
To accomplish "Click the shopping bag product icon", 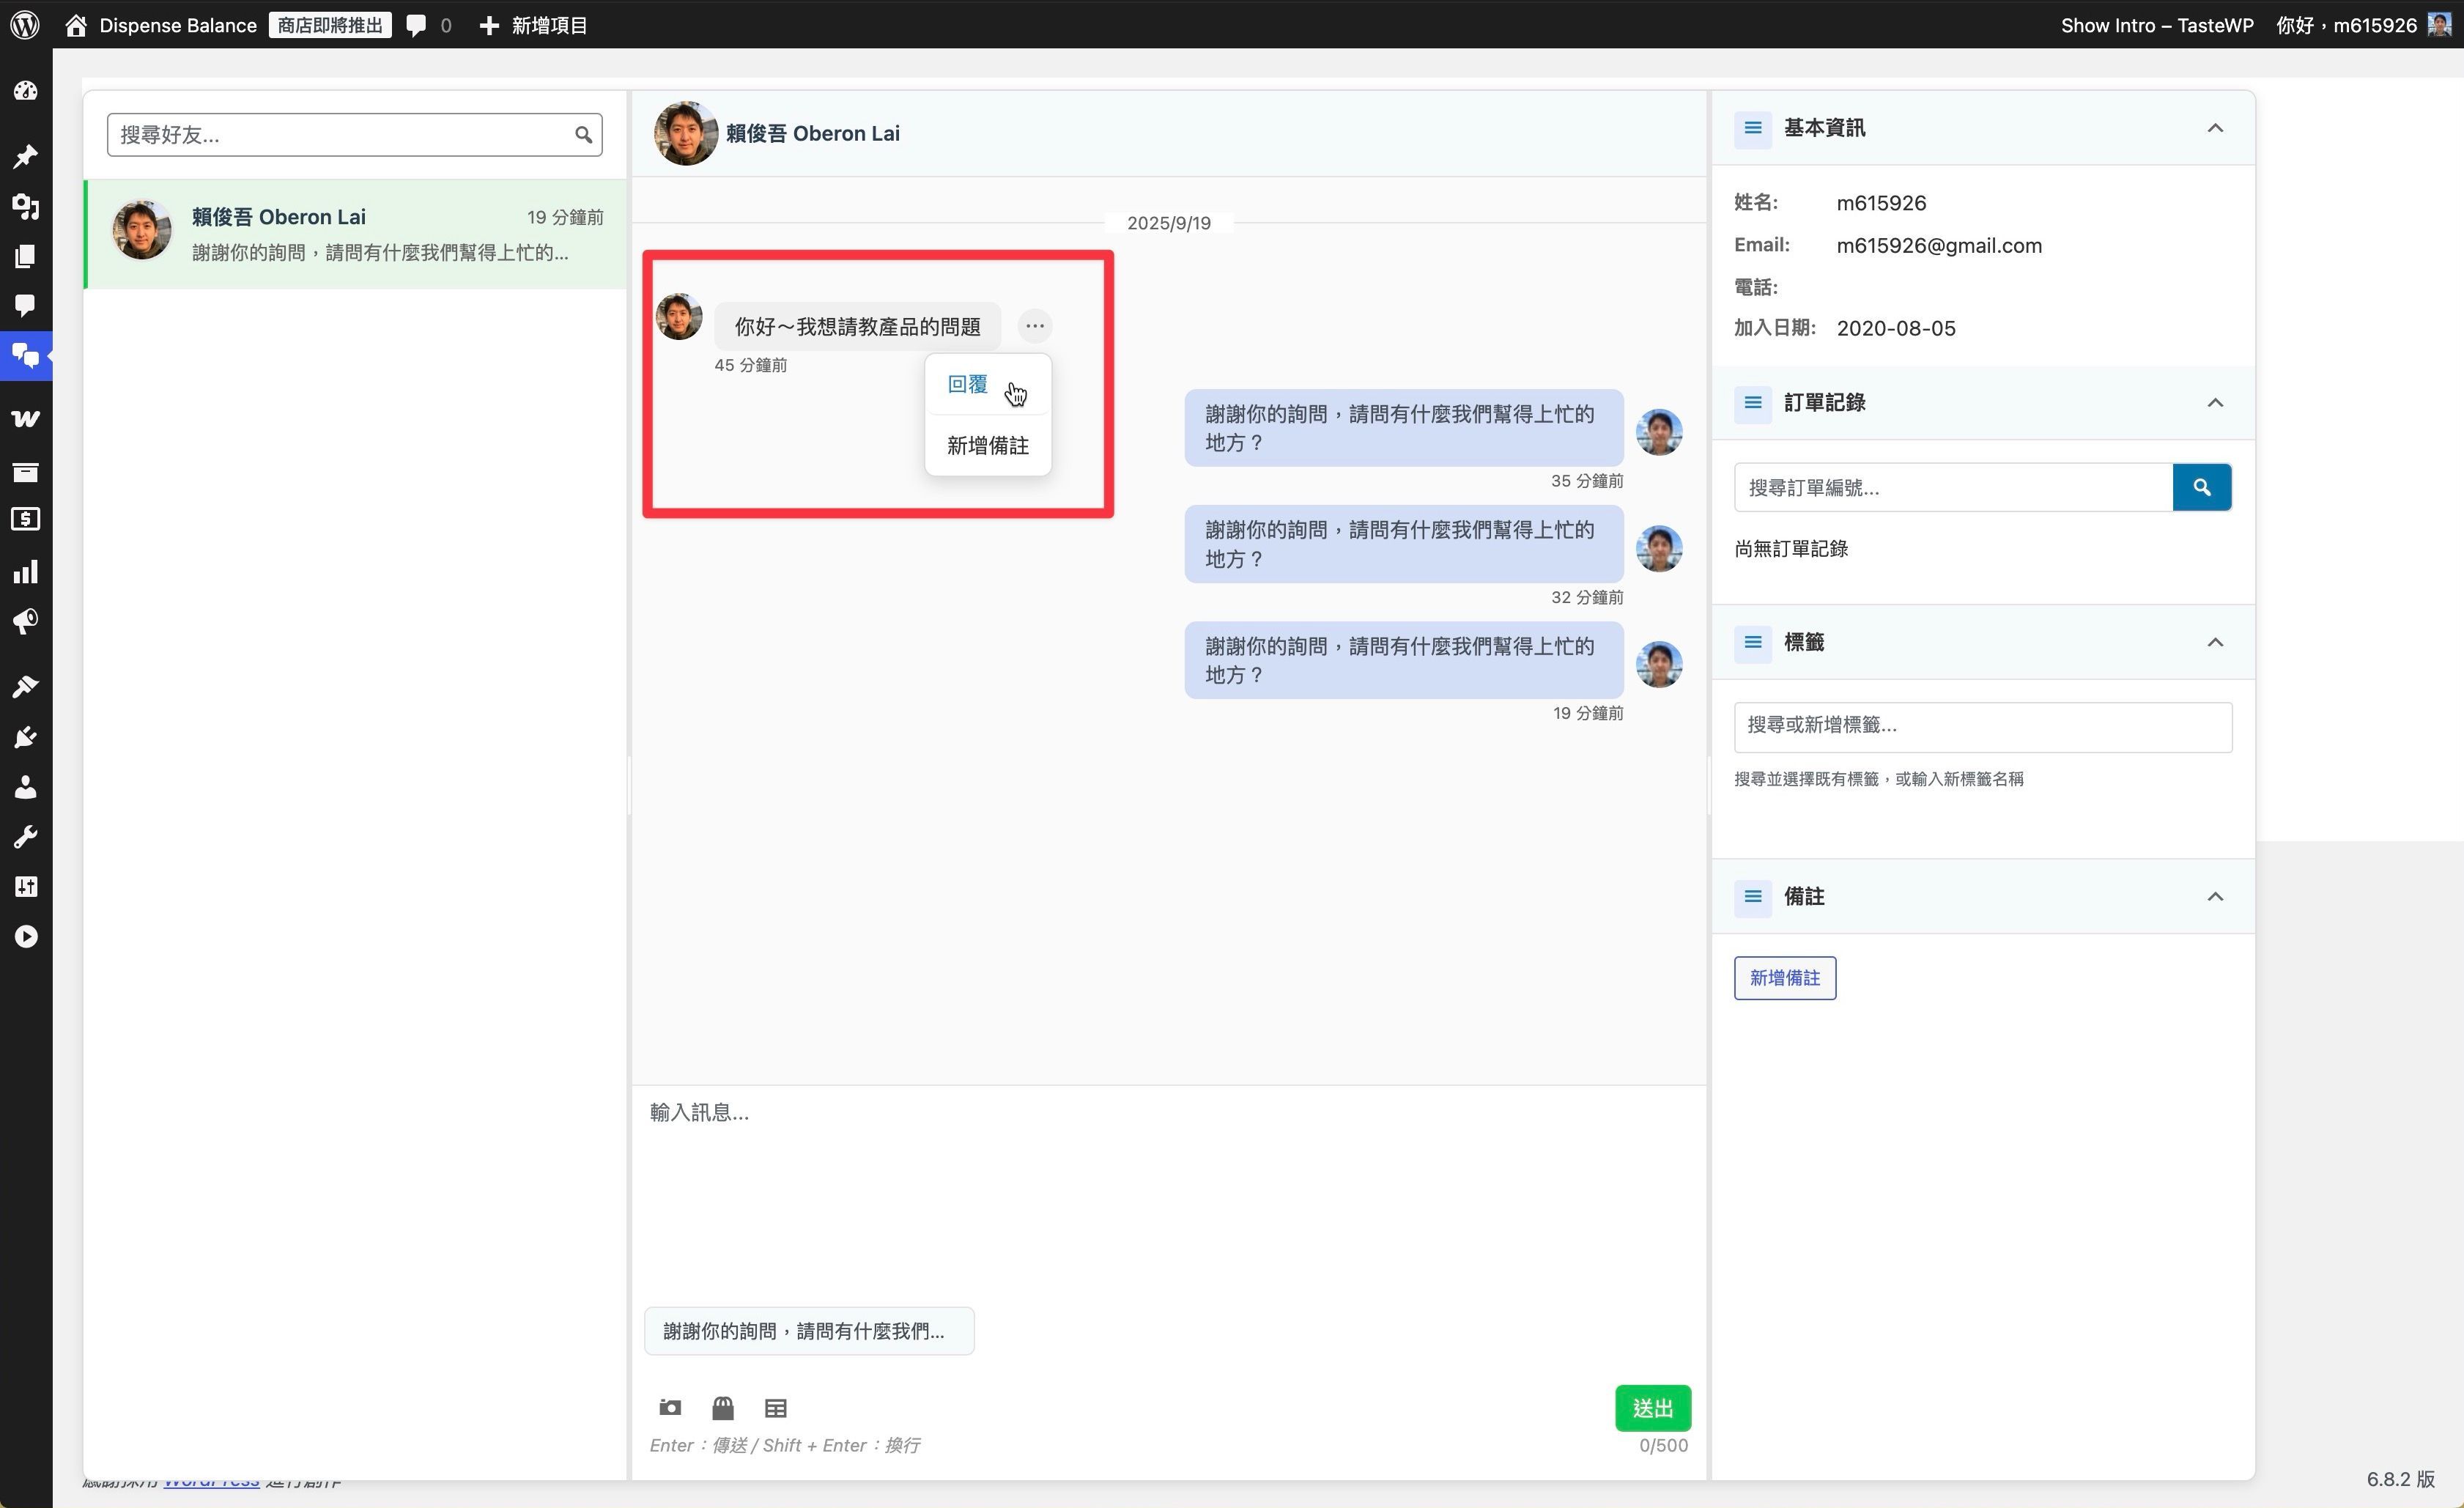I will 723,1408.
